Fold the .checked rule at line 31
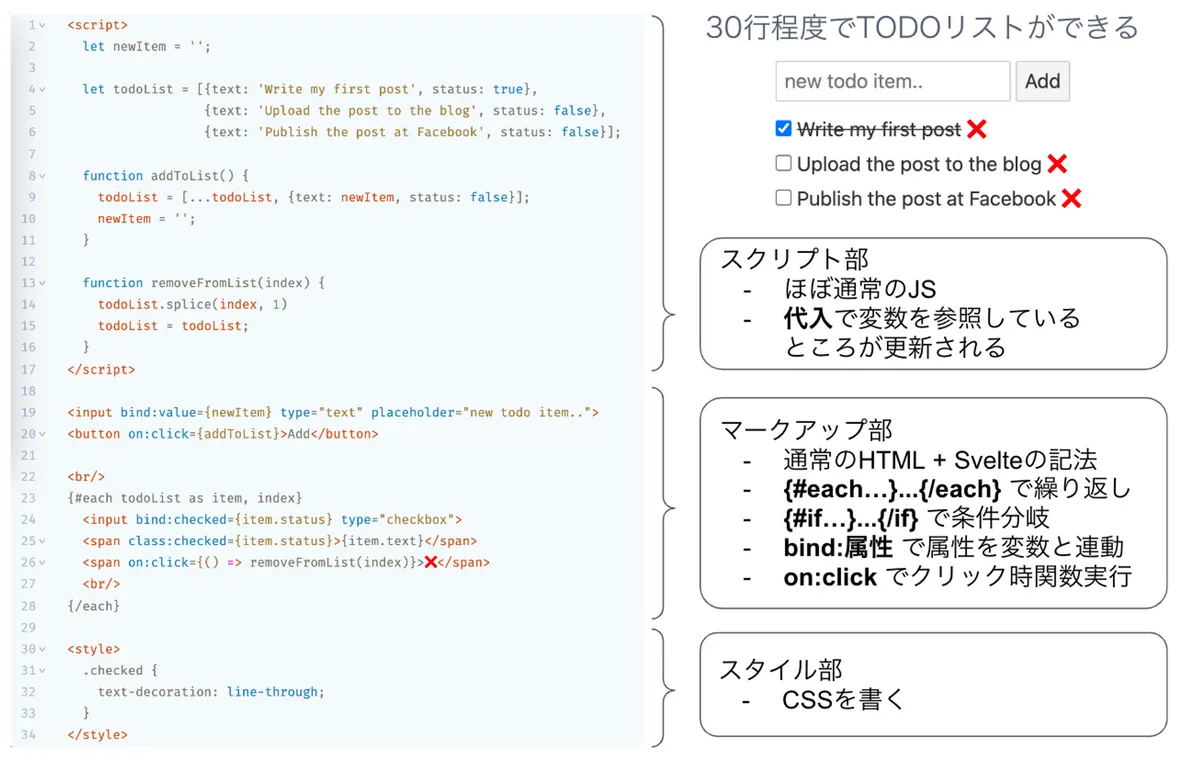This screenshot has height=775, width=1200. [x=41, y=671]
